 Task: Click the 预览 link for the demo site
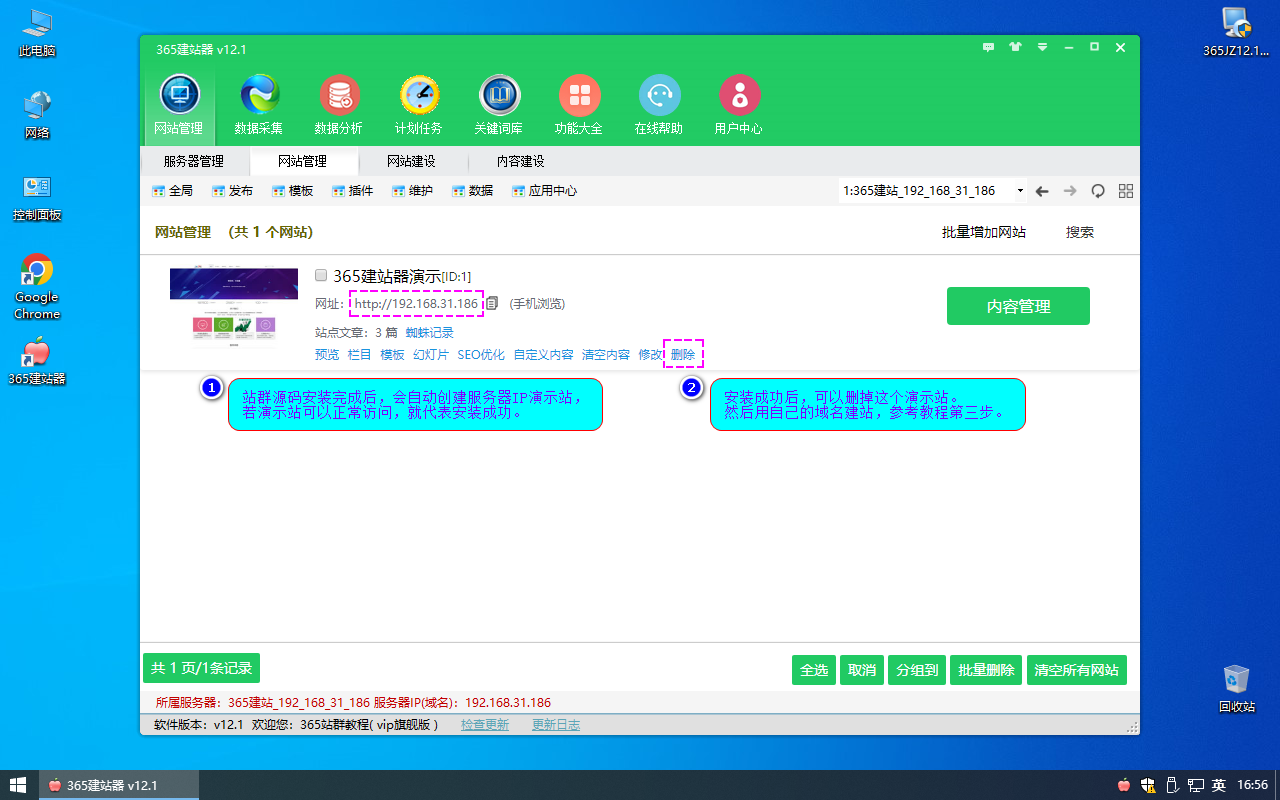coord(327,355)
